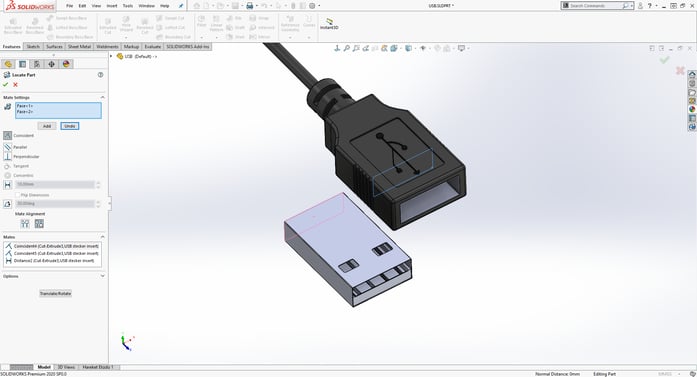Select the Anti-Aligned mate alignment toggle
The height and width of the screenshot is (377, 697).
pos(39,224)
